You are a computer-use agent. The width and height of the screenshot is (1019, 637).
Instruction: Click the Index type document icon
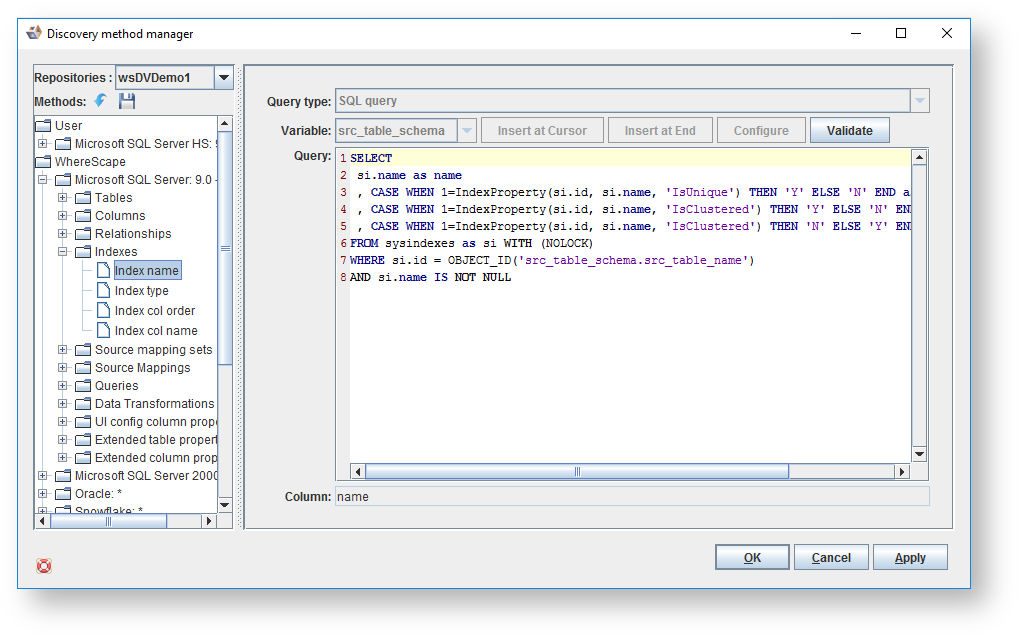pos(103,290)
